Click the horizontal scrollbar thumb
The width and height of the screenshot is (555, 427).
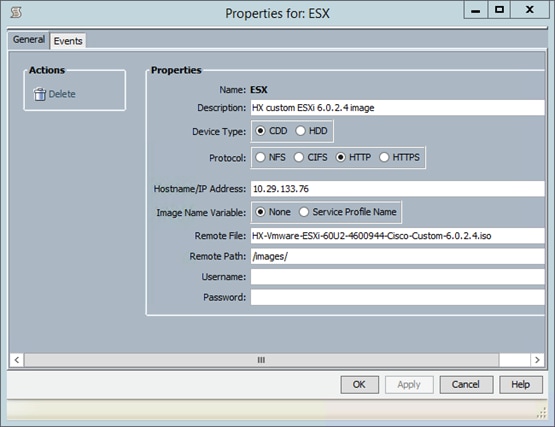[x=261, y=360]
